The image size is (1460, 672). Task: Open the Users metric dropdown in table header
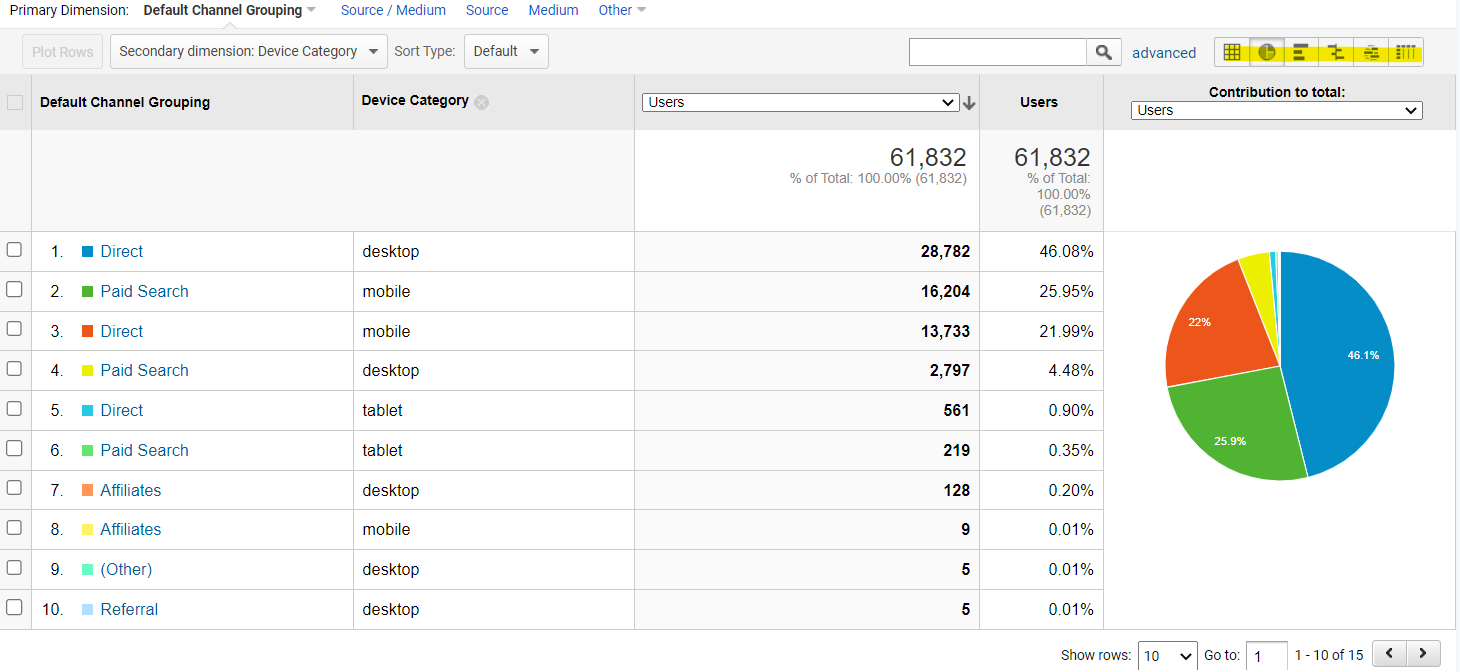[x=800, y=102]
